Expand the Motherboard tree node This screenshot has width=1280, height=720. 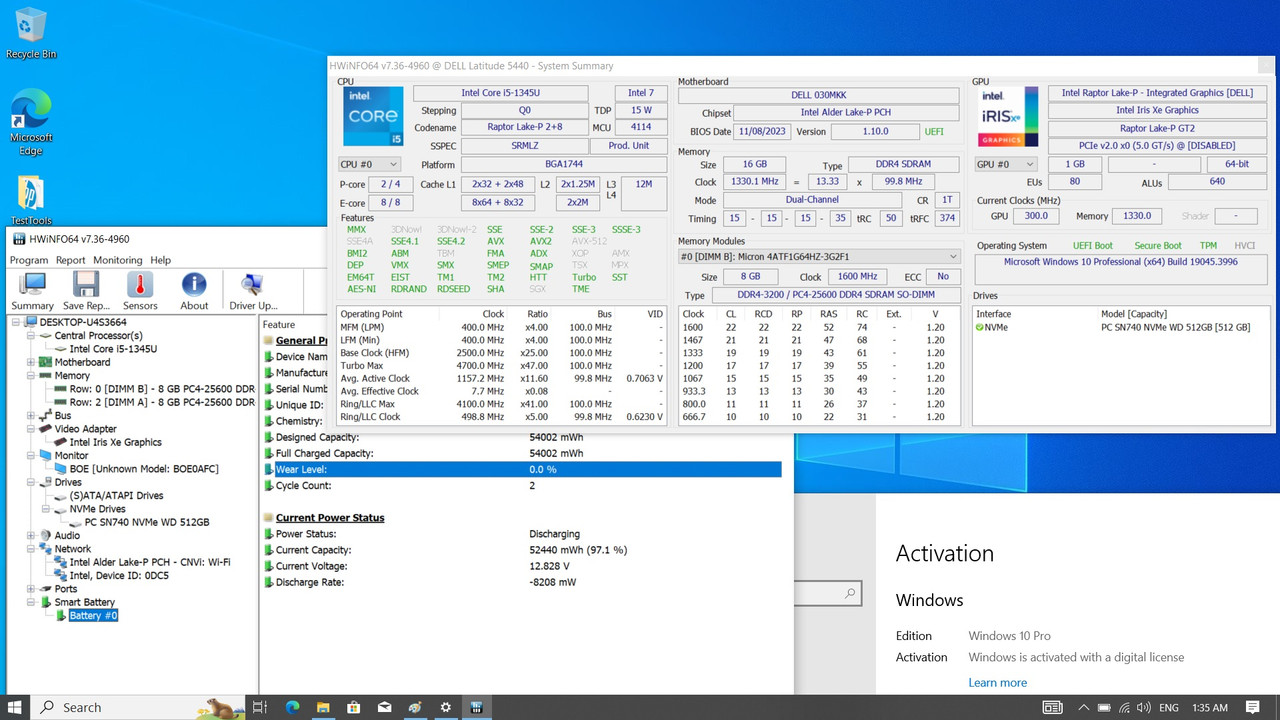pyautogui.click(x=31, y=362)
